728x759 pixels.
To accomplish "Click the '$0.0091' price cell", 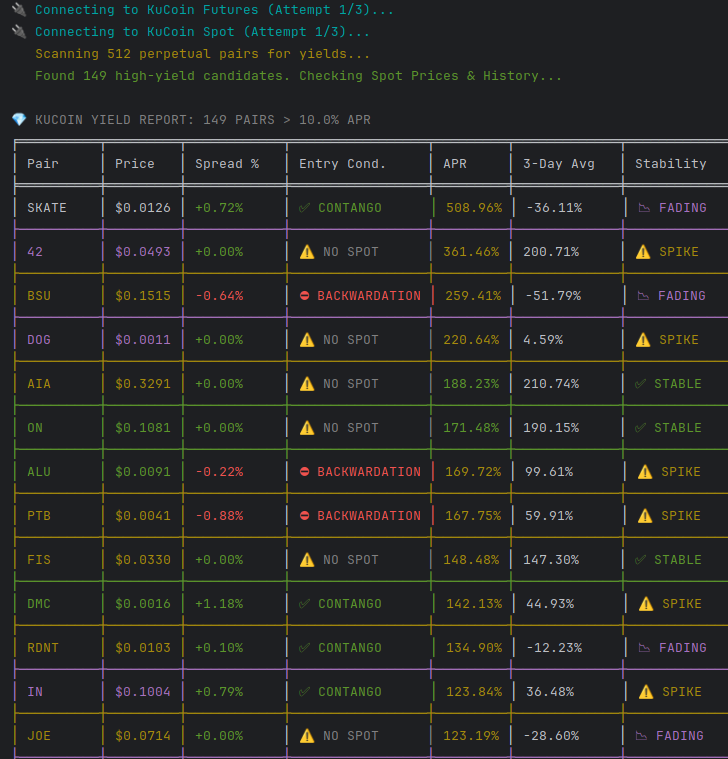I will (x=143, y=471).
